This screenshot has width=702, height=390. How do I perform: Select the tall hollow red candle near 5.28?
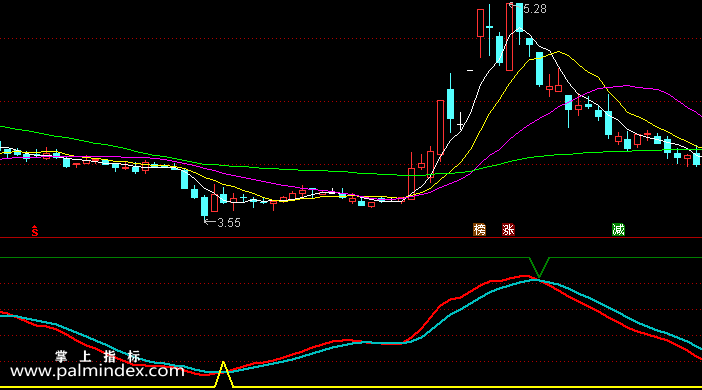pos(509,37)
